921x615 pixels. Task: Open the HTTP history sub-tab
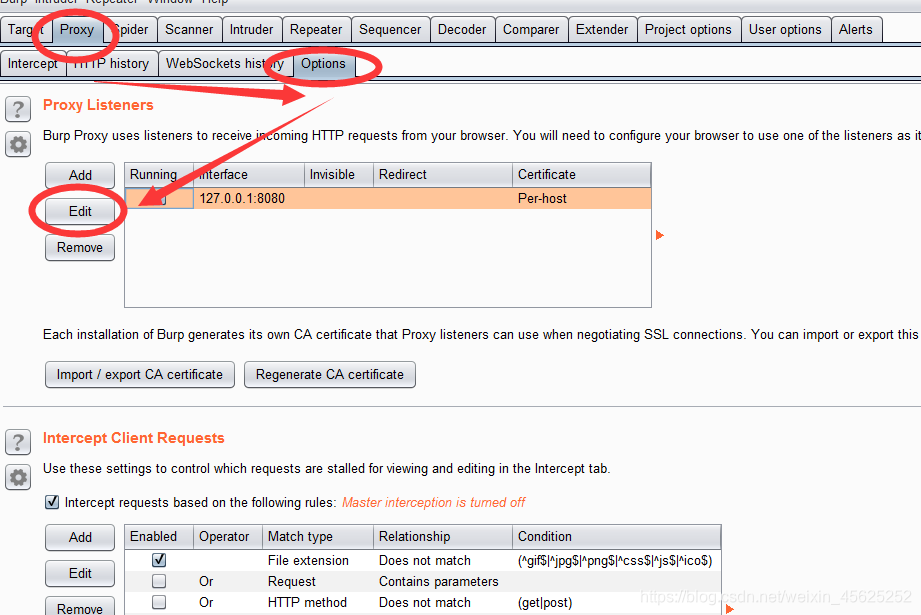point(112,63)
